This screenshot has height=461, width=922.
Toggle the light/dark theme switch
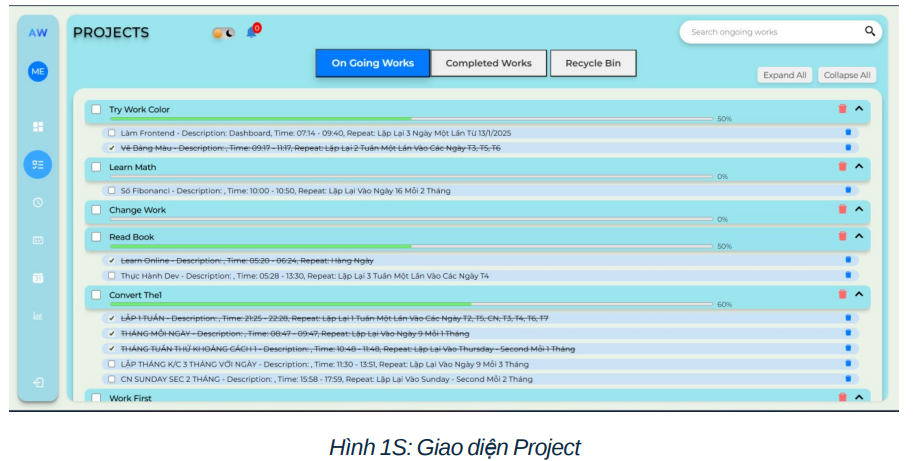point(223,33)
